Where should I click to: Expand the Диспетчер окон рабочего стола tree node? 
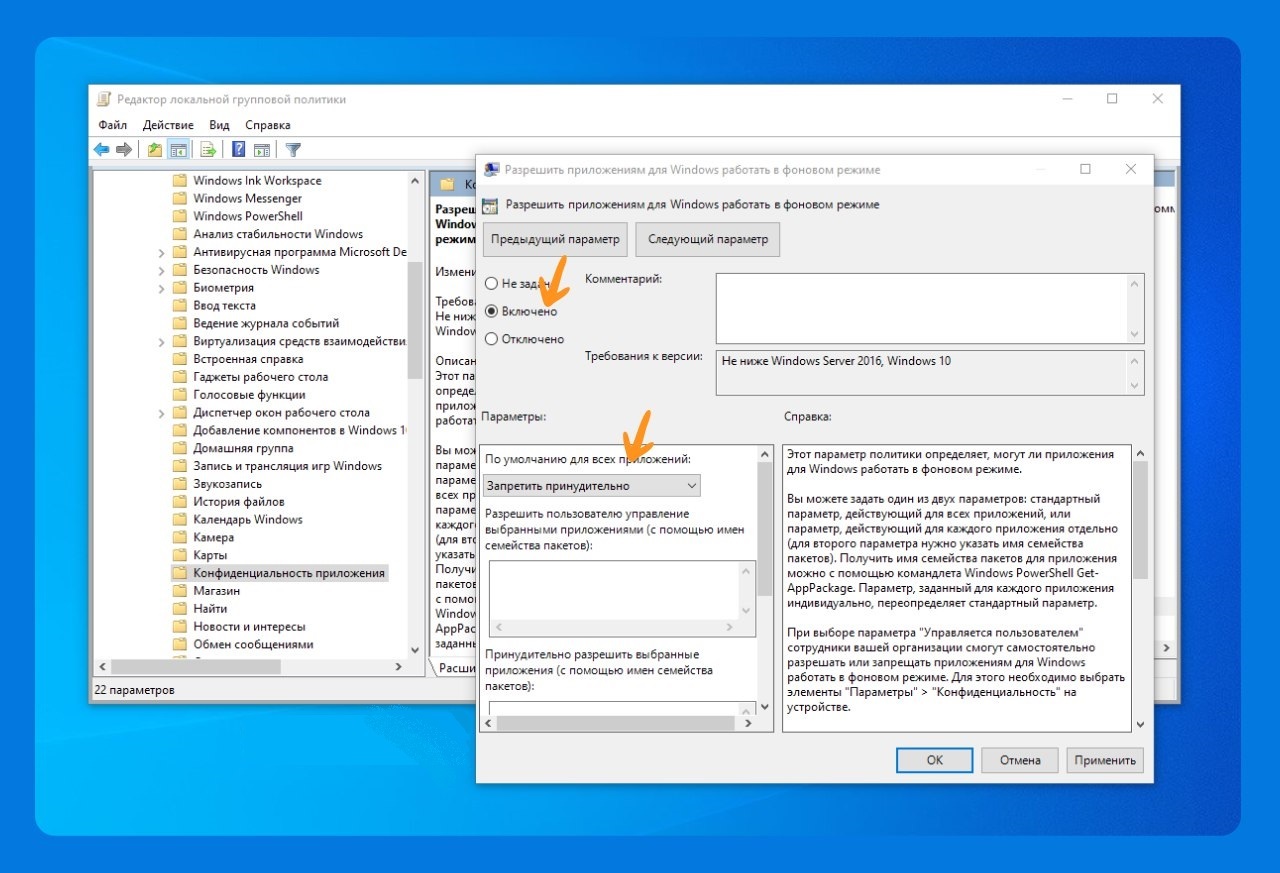[x=161, y=412]
